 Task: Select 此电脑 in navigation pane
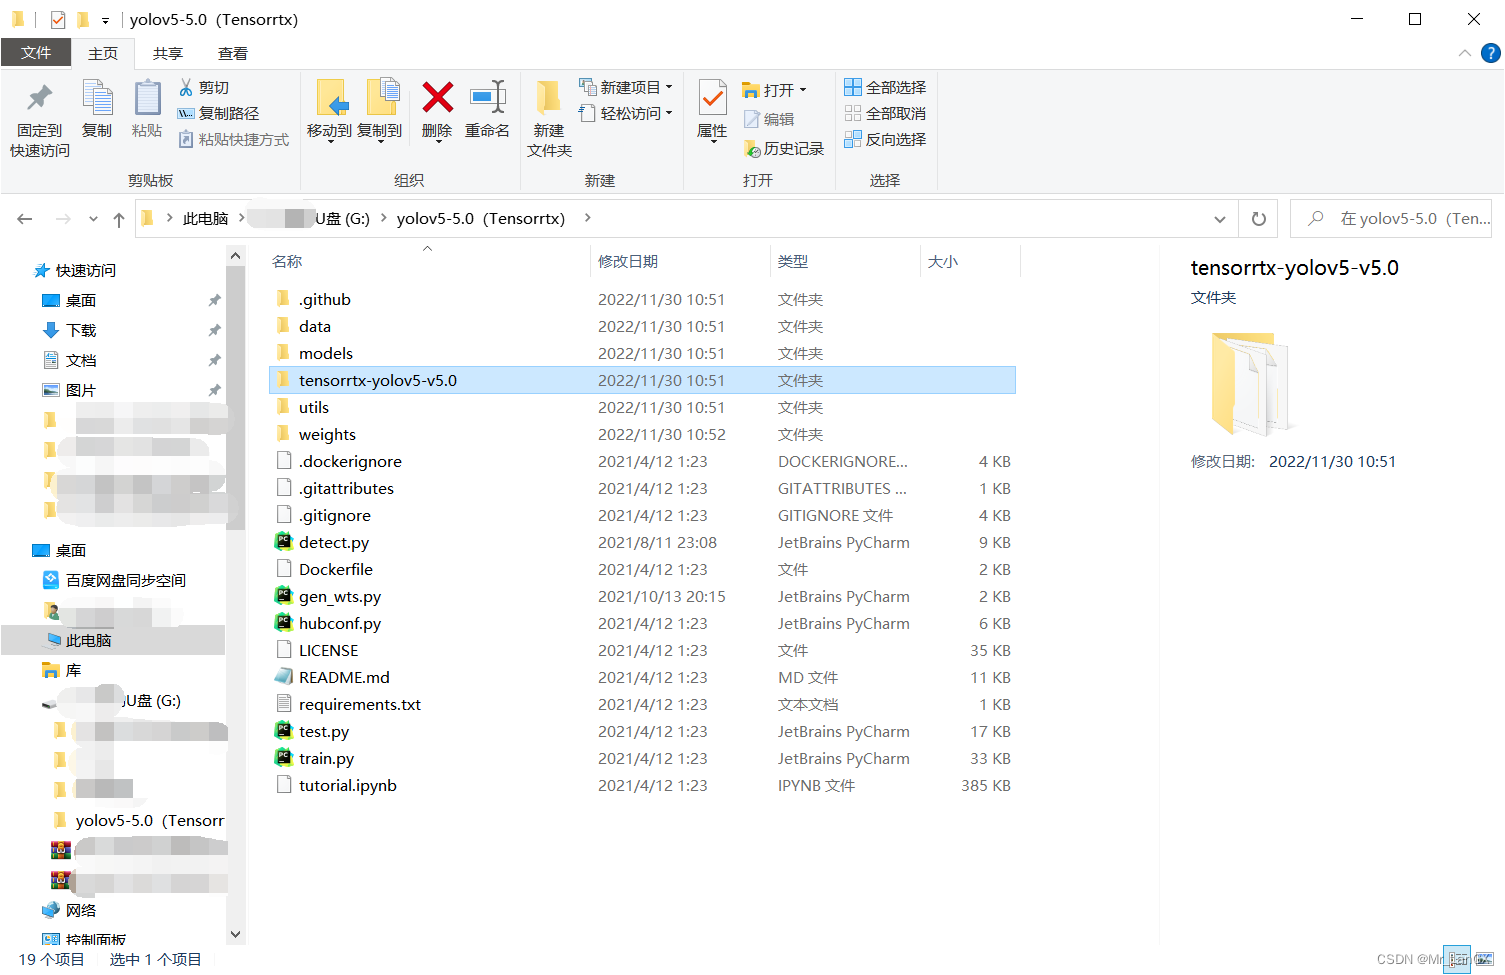point(113,641)
